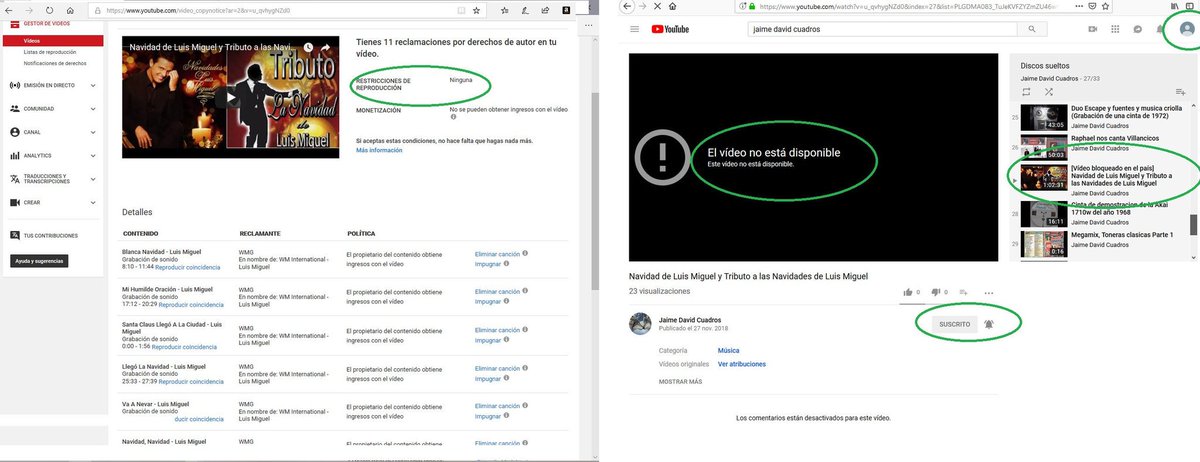Open the YouTube apps grid
Viewport: 1200px width, 462px height.
(x=1115, y=29)
